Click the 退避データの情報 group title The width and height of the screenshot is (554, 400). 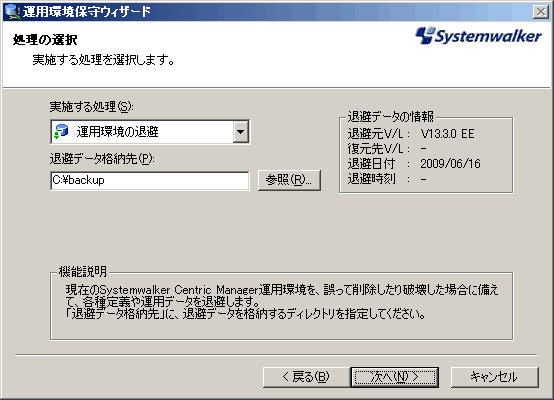(391, 116)
